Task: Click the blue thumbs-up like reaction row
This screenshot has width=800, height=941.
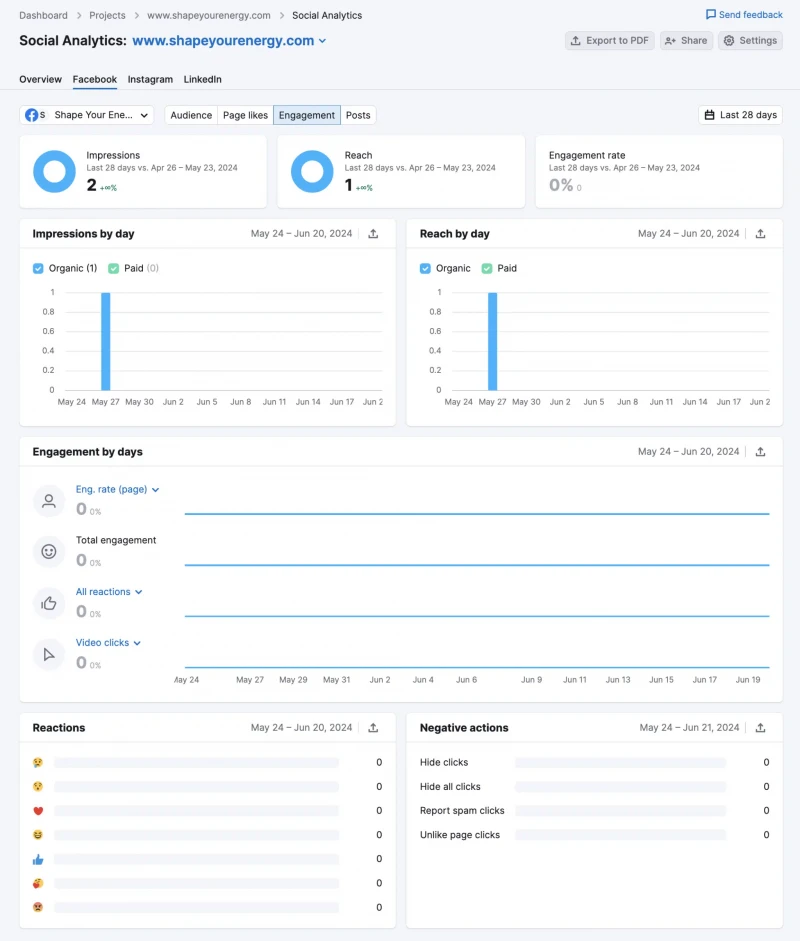Action: click(x=207, y=859)
